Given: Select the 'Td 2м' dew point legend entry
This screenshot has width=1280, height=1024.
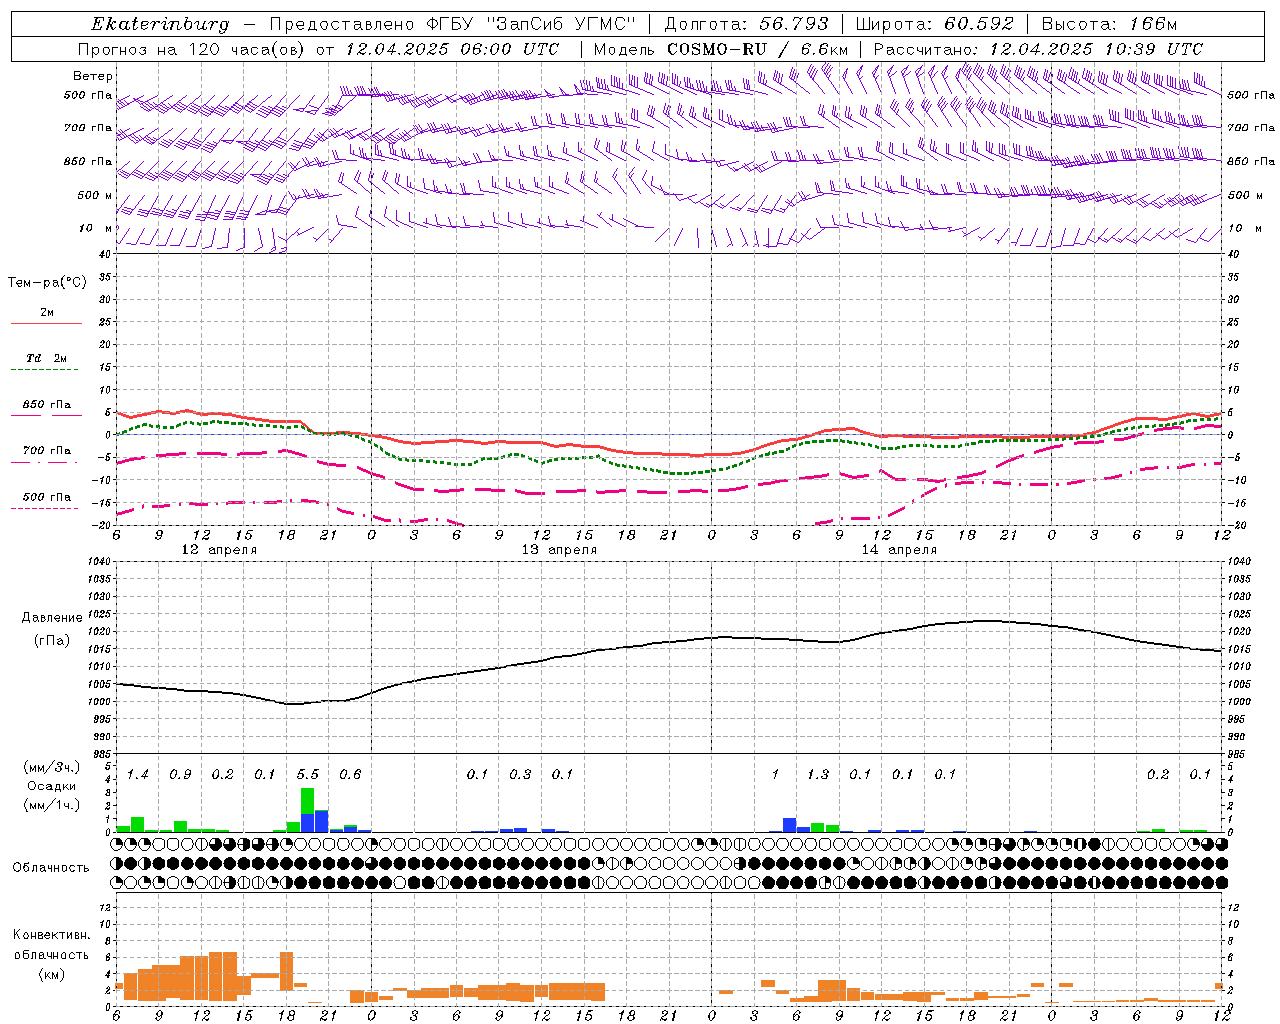Looking at the screenshot, I should [x=46, y=358].
